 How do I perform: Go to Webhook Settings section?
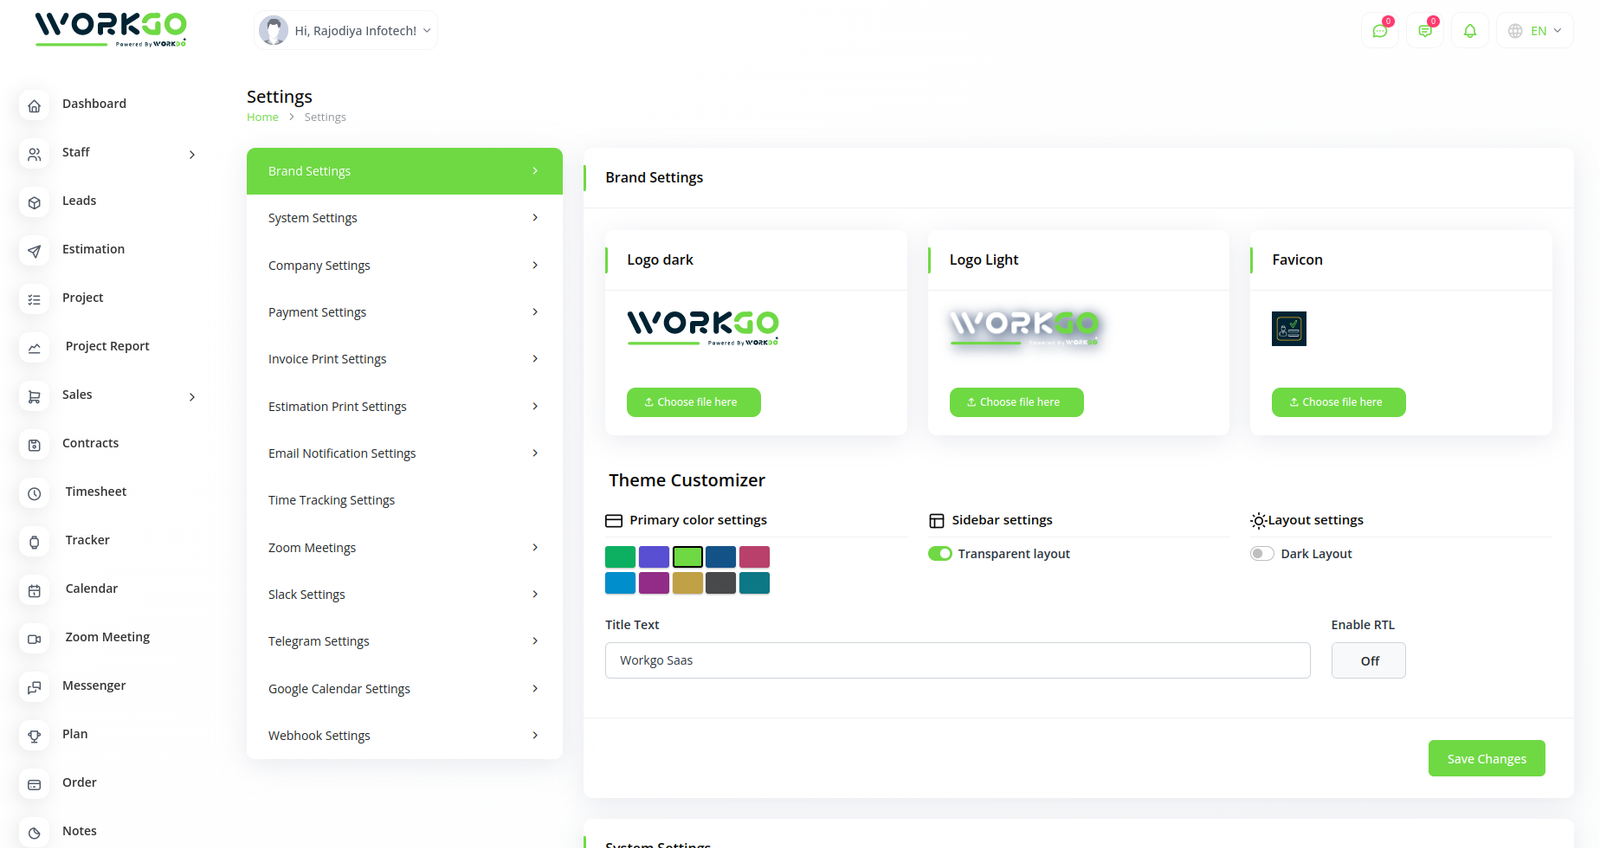404,735
